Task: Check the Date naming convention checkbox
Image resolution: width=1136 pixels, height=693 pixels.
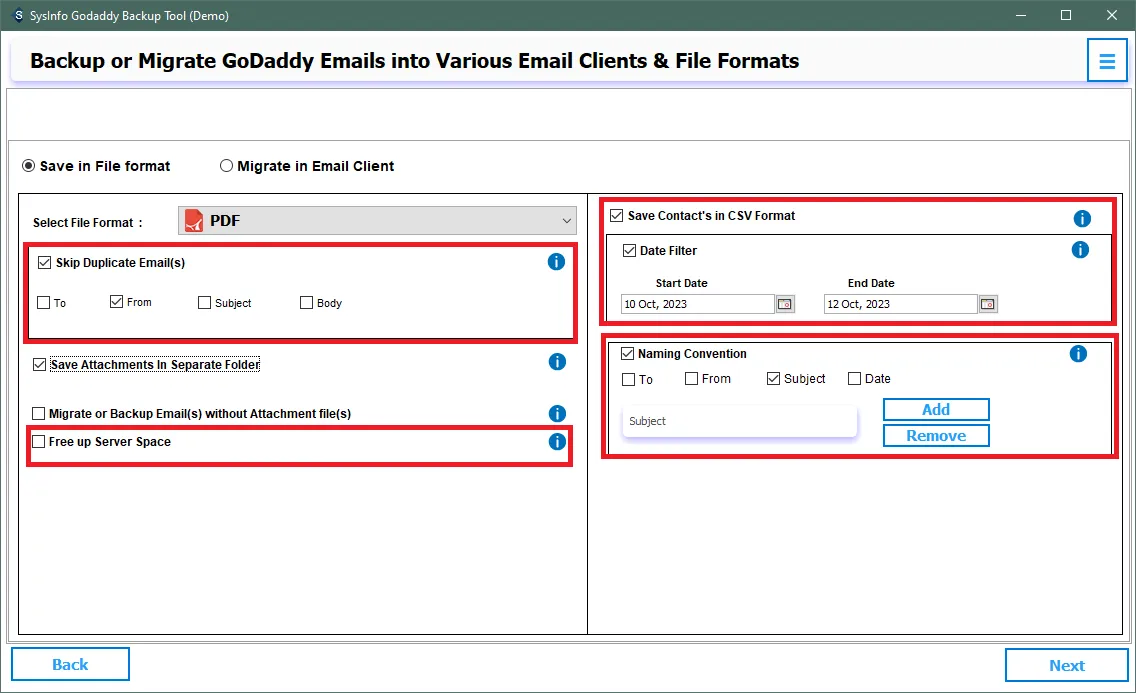Action: click(x=854, y=379)
